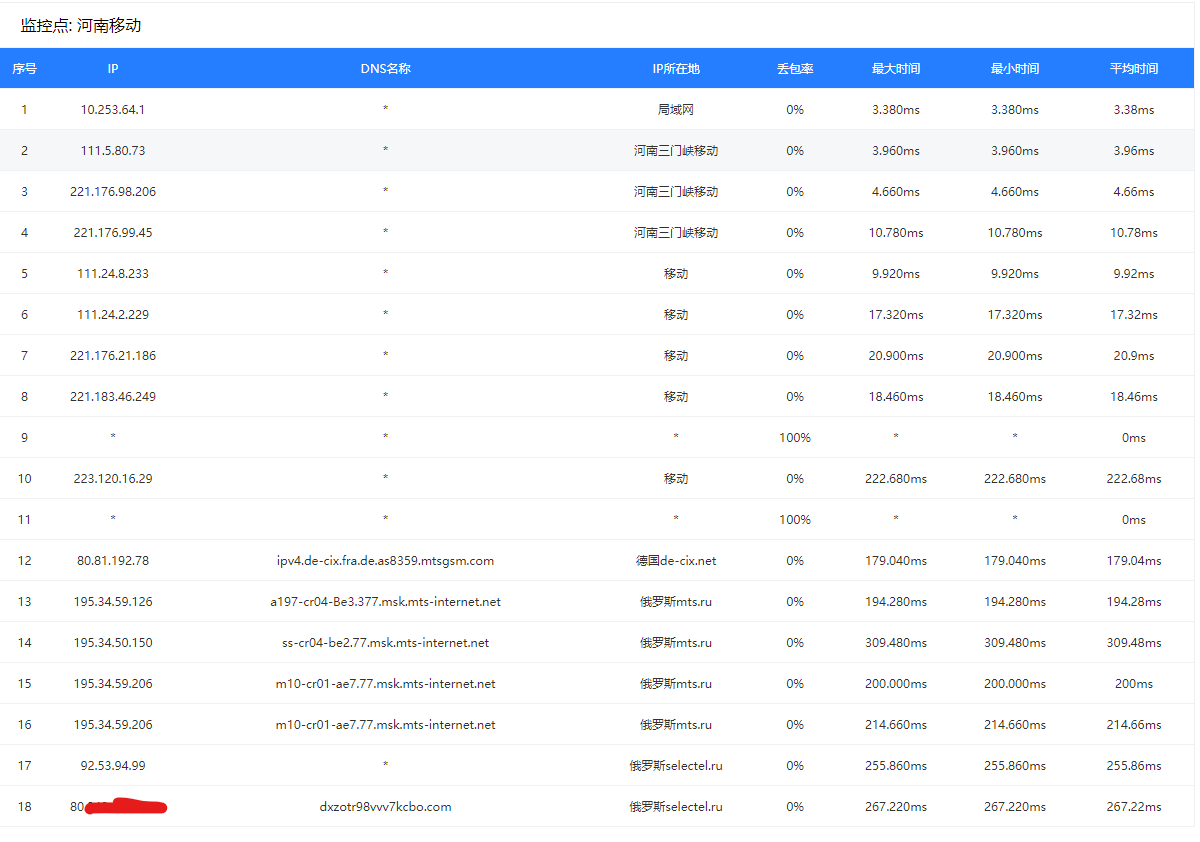Select IP address 195.34.50.150
The image size is (1200, 842).
click(x=113, y=643)
